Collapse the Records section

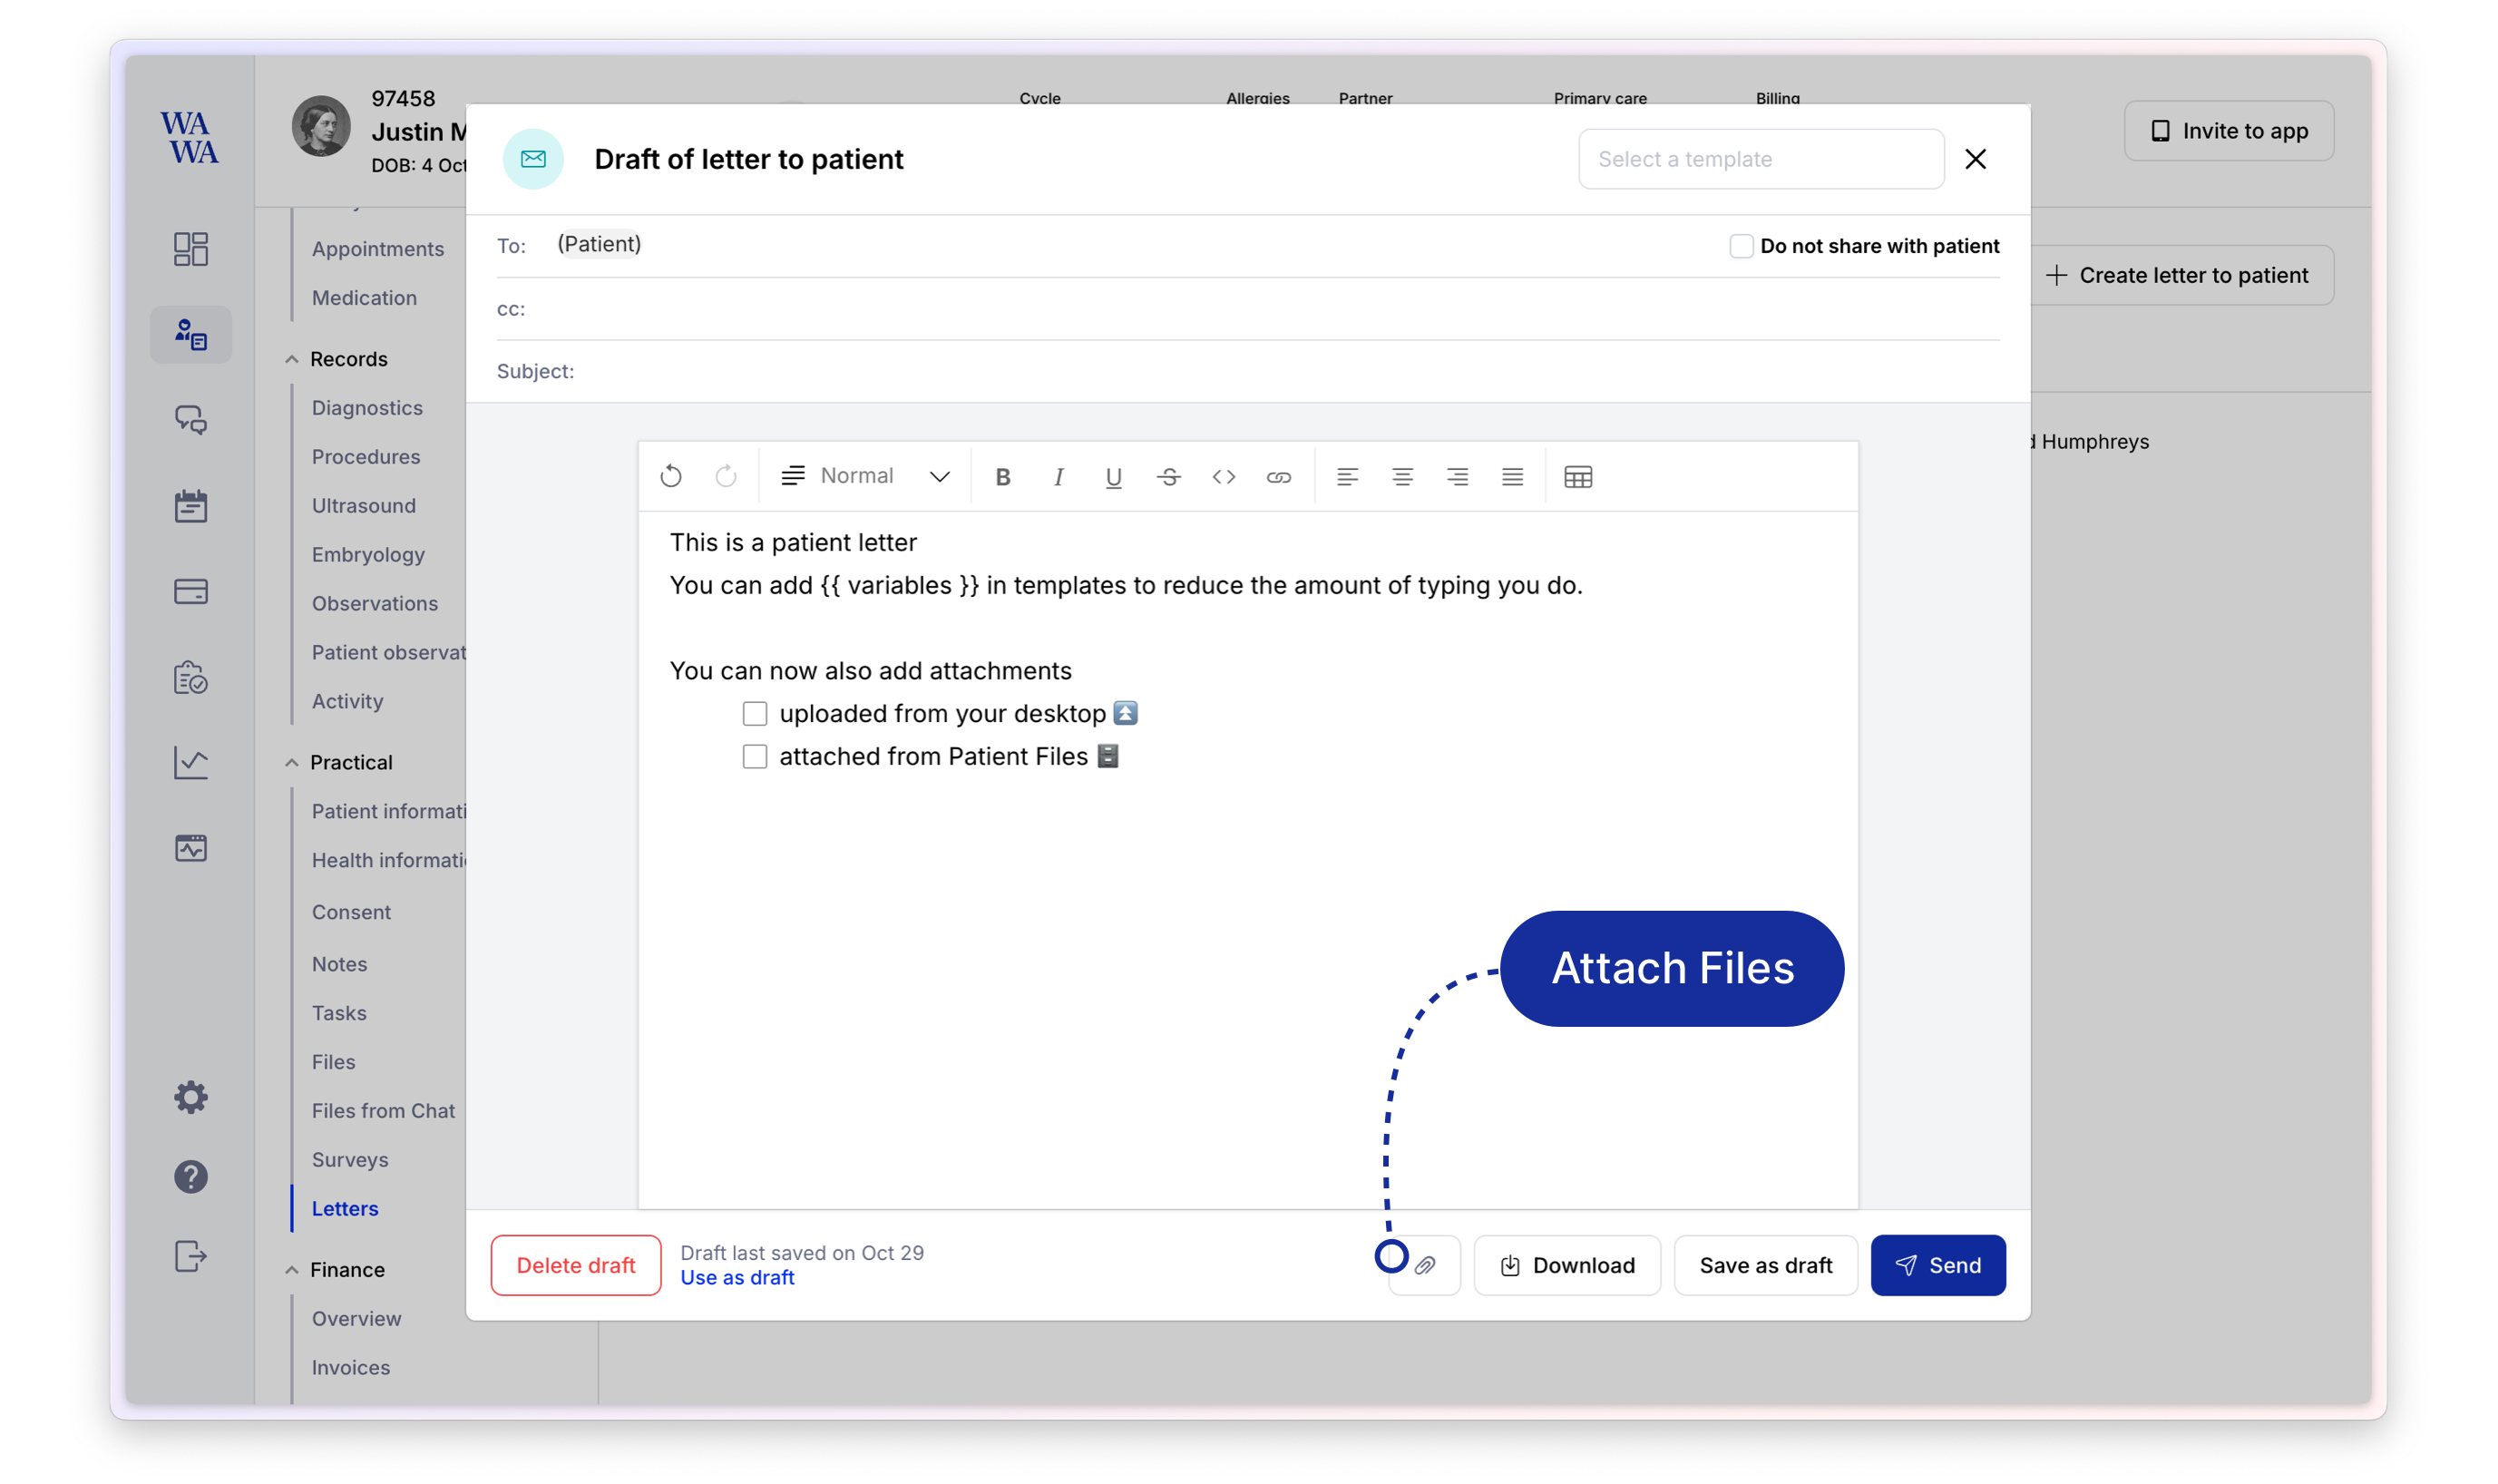[291, 359]
